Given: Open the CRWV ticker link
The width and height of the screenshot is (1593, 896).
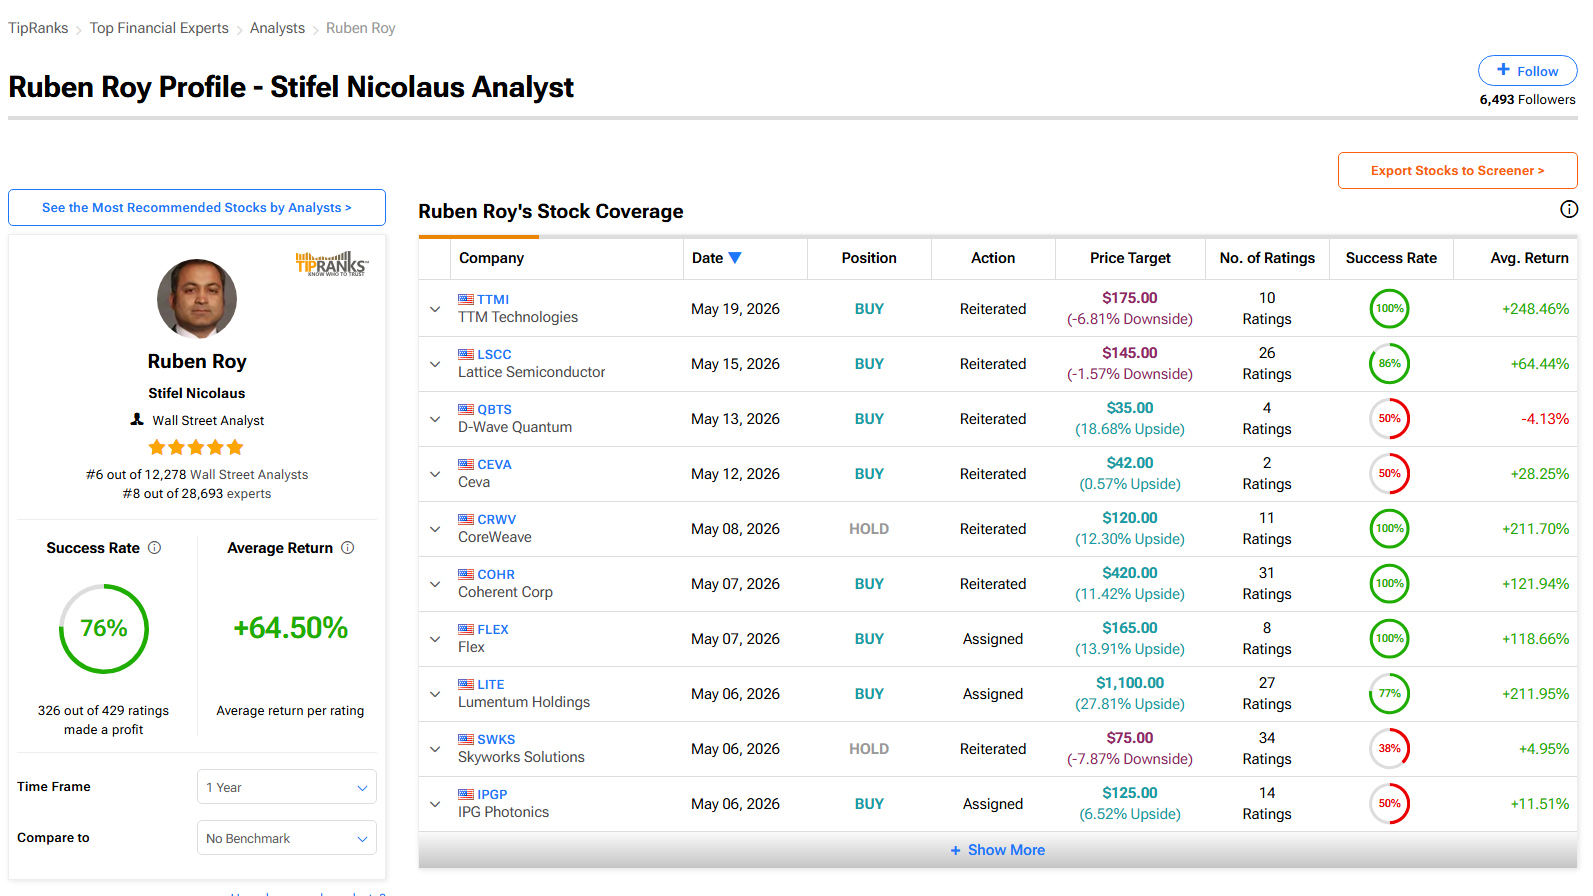Looking at the screenshot, I should point(497,519).
